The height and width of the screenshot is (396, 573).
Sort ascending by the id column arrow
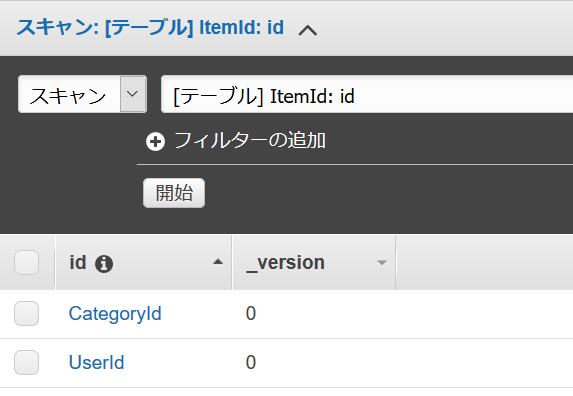click(x=218, y=262)
